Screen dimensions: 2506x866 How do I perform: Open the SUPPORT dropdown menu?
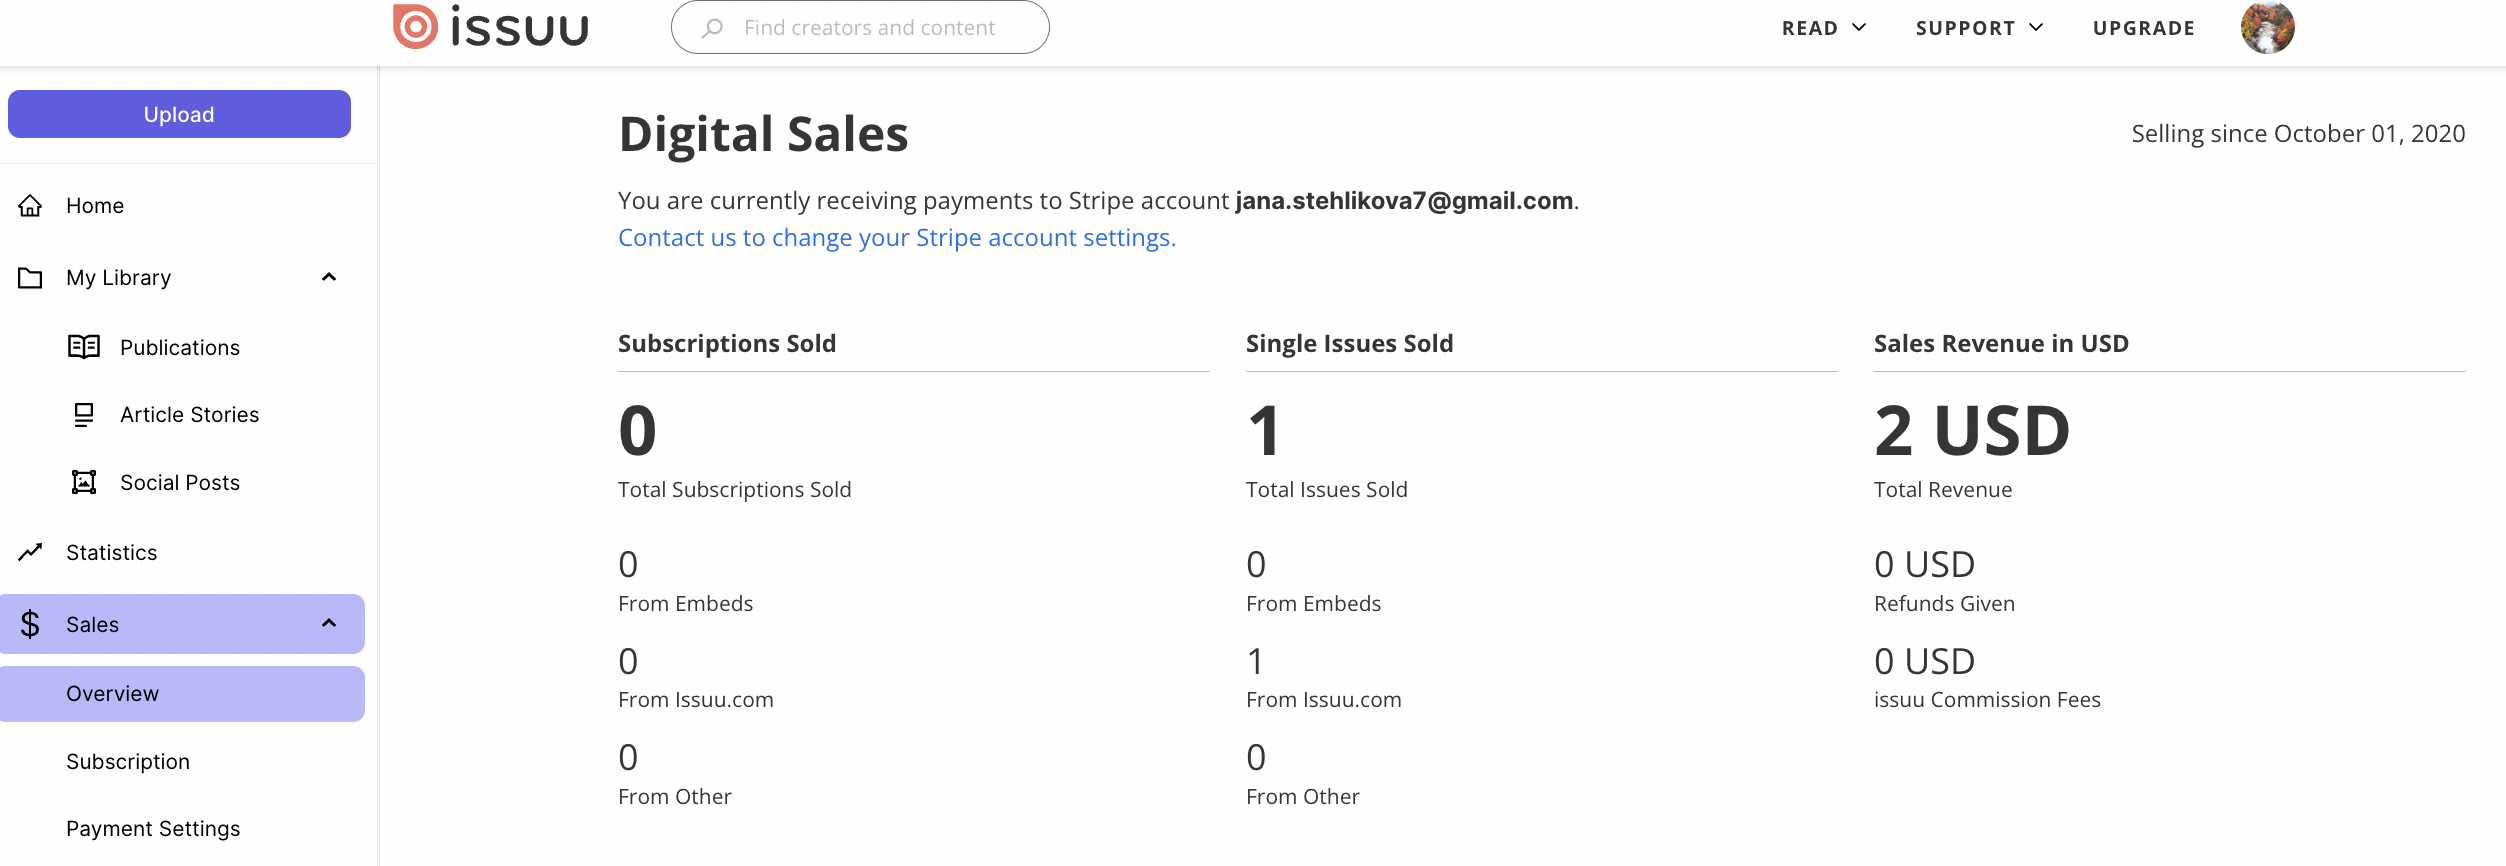pyautogui.click(x=1980, y=28)
